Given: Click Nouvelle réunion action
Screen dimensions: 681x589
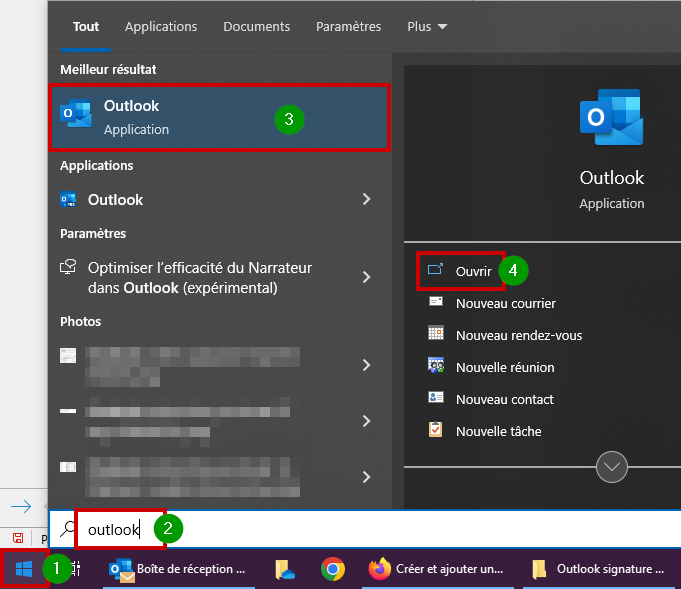Looking at the screenshot, I should tap(505, 367).
